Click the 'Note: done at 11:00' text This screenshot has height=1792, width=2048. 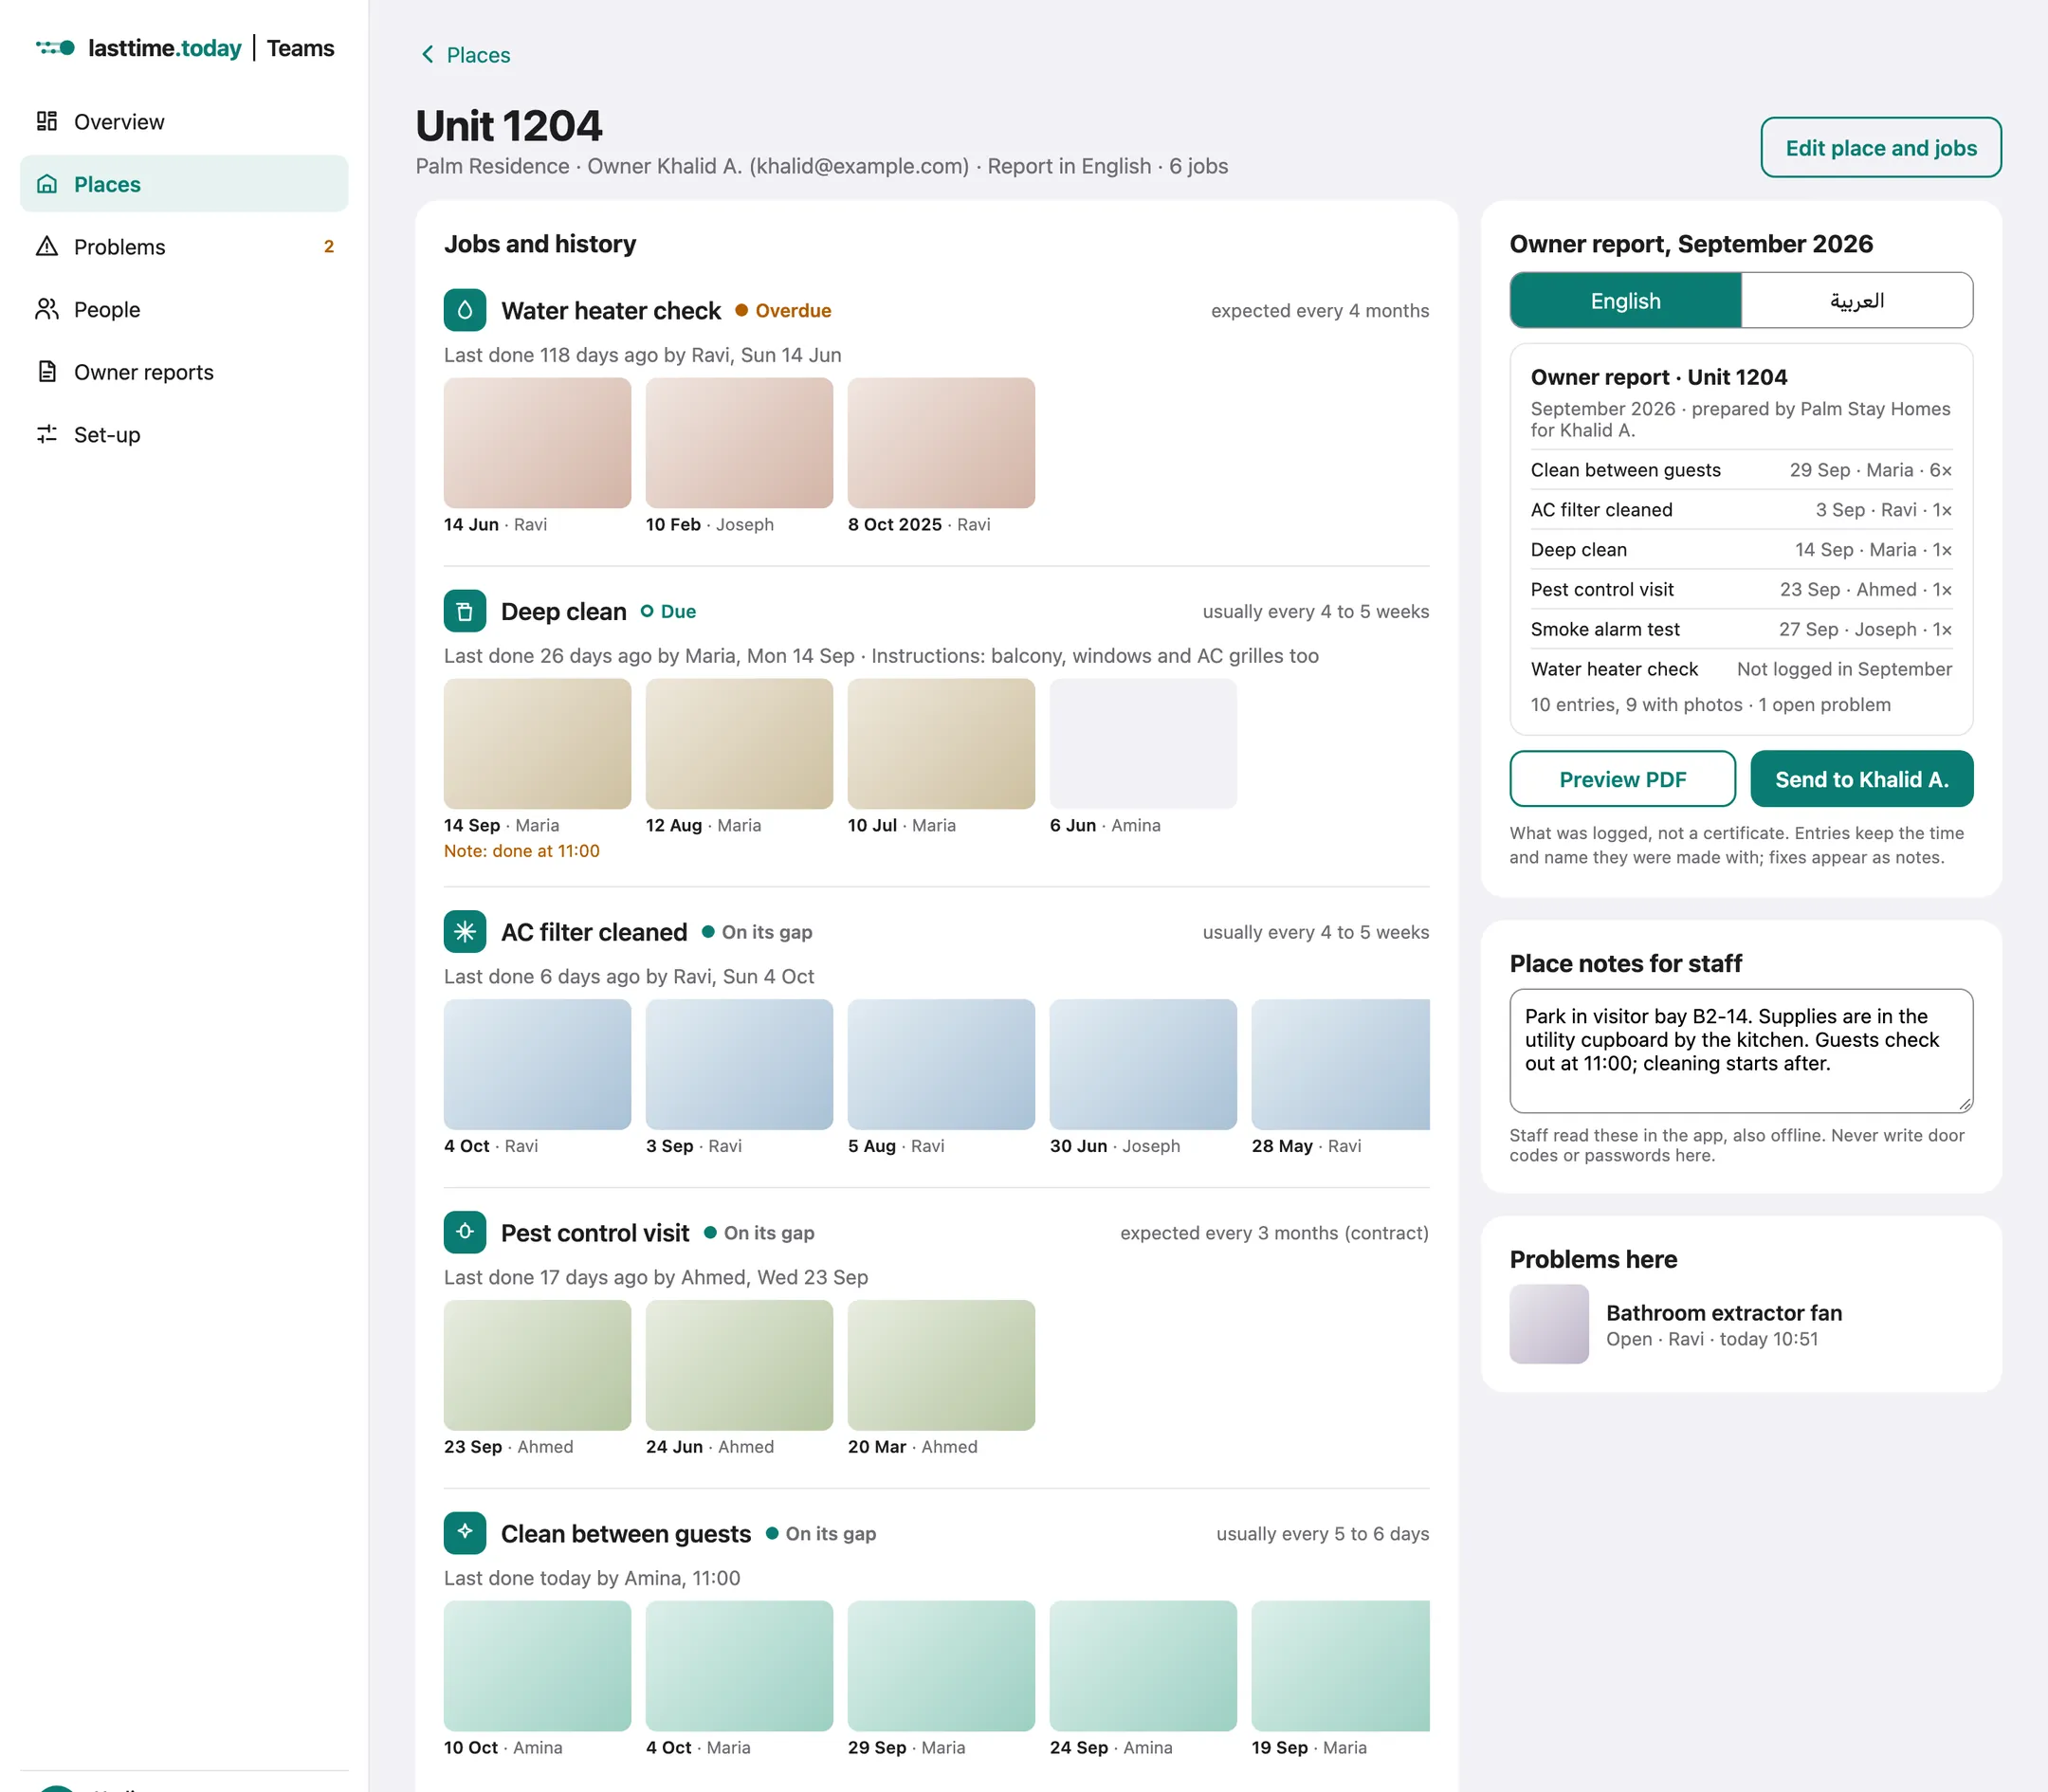522,851
